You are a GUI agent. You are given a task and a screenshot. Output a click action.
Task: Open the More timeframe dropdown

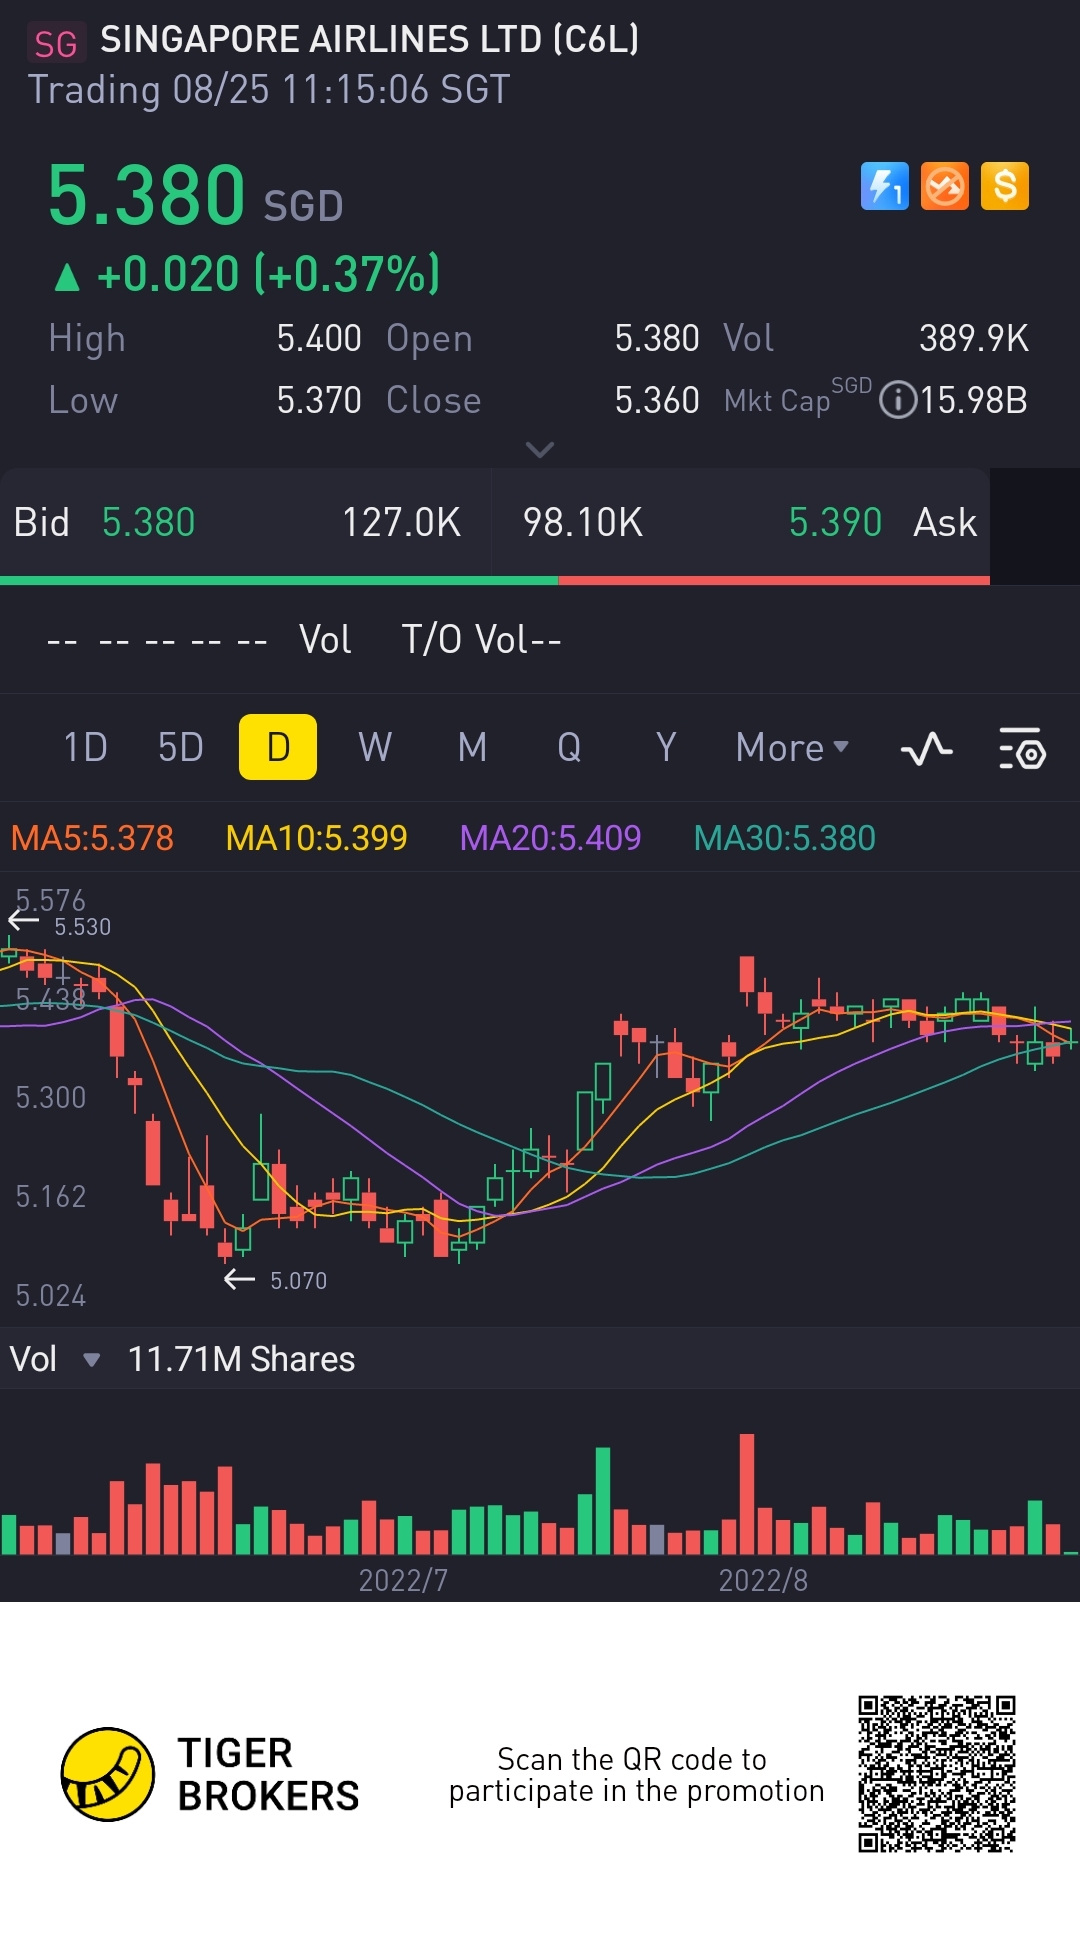[792, 748]
